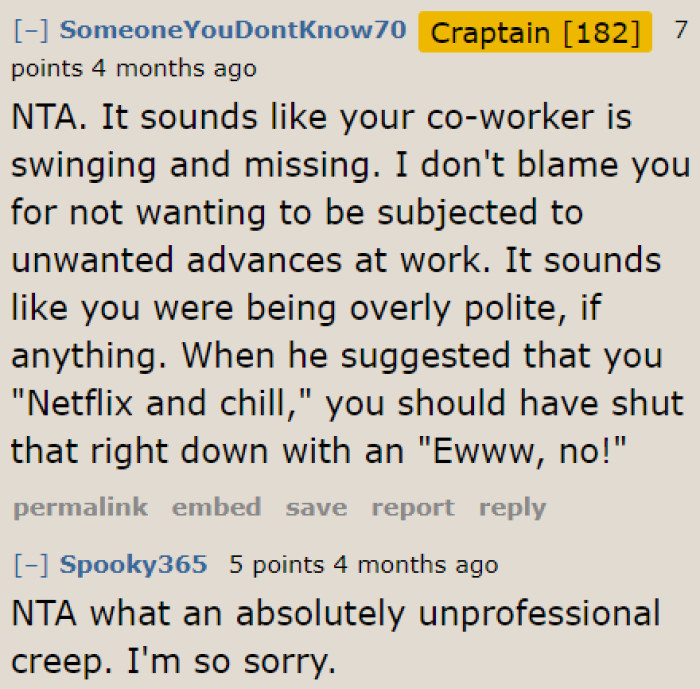Click Spooky365's '4 months ago' timestamp
Screen dimensions: 700x689
click(415, 565)
